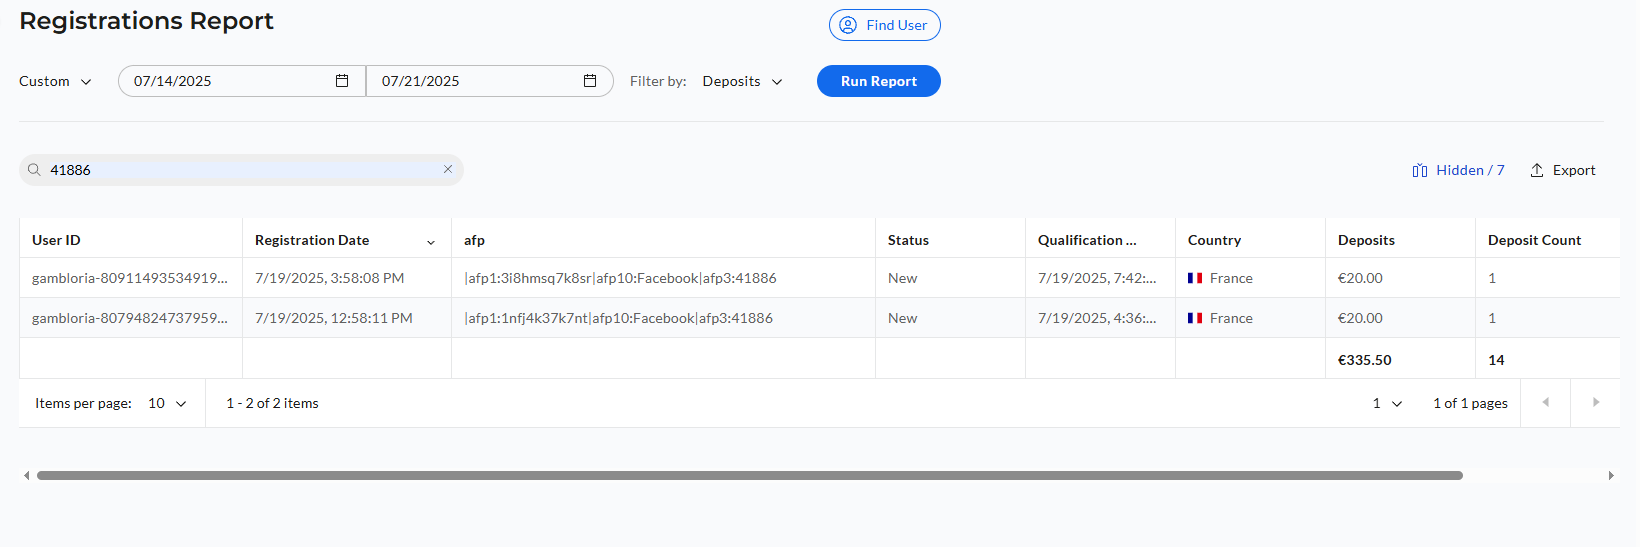
Task: Click qualification date 7/19/2025, 7:42
Action: click(x=1097, y=278)
